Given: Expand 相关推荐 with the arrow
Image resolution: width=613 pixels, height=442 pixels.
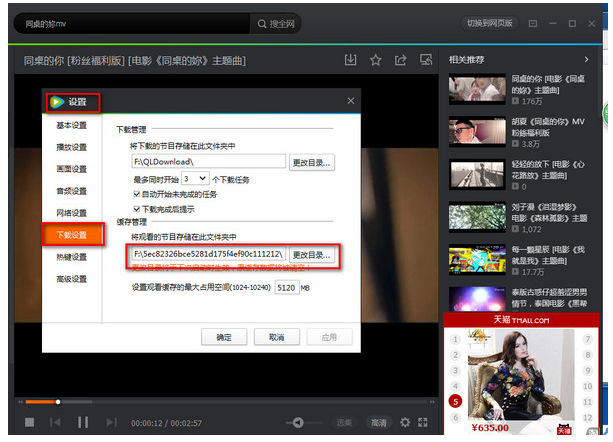Looking at the screenshot, I should pyautogui.click(x=586, y=59).
